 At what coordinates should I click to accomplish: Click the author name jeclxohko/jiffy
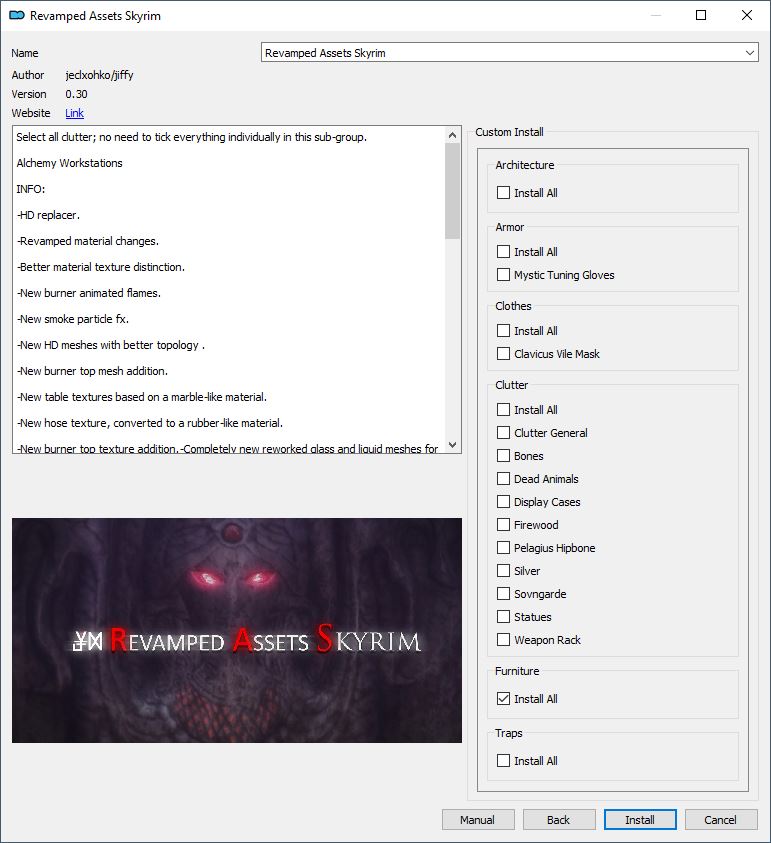pyautogui.click(x=99, y=75)
